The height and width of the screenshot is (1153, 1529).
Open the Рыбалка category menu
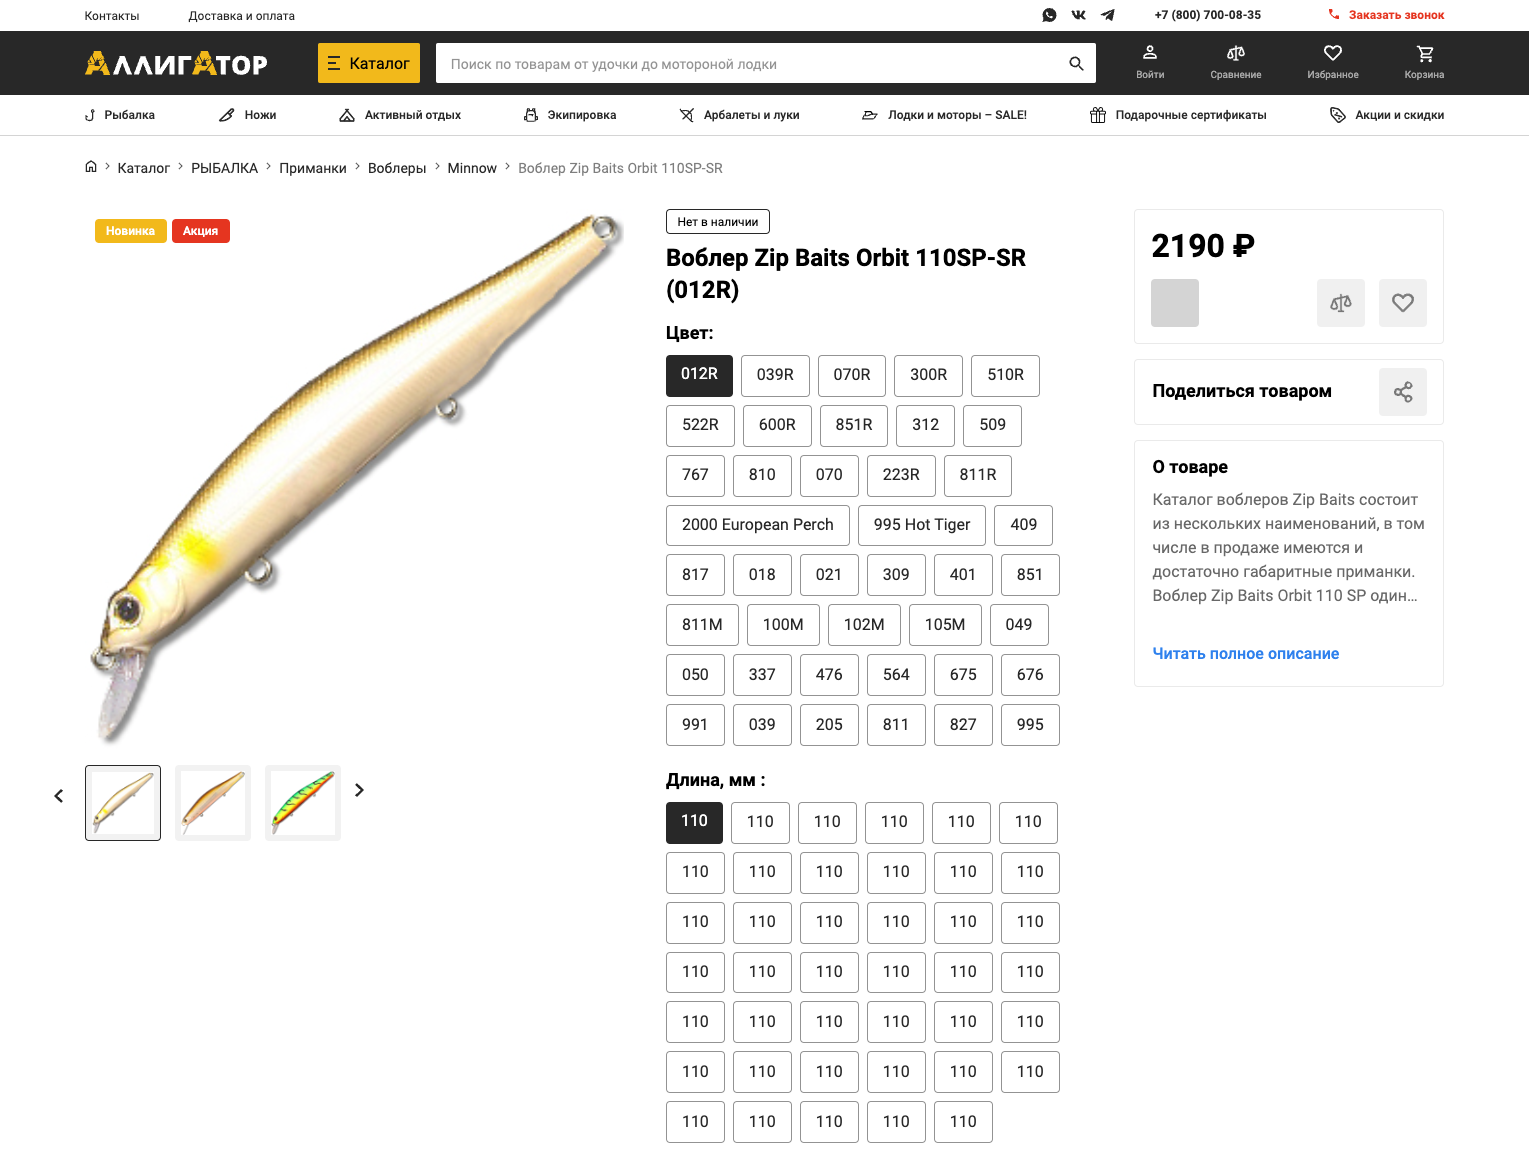pyautogui.click(x=120, y=115)
